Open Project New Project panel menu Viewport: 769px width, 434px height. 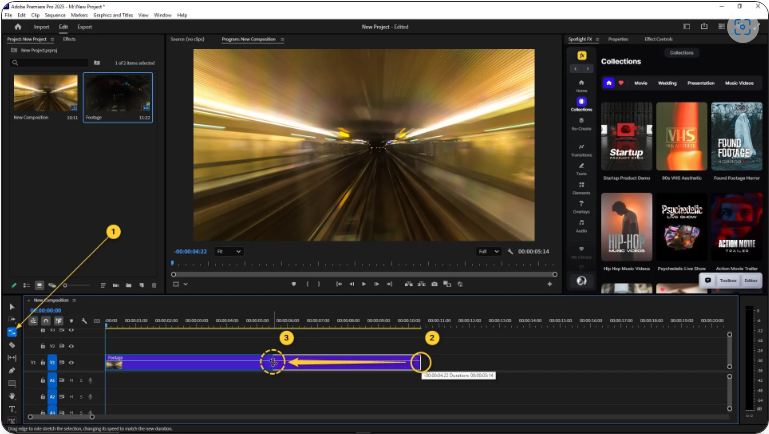coord(52,39)
